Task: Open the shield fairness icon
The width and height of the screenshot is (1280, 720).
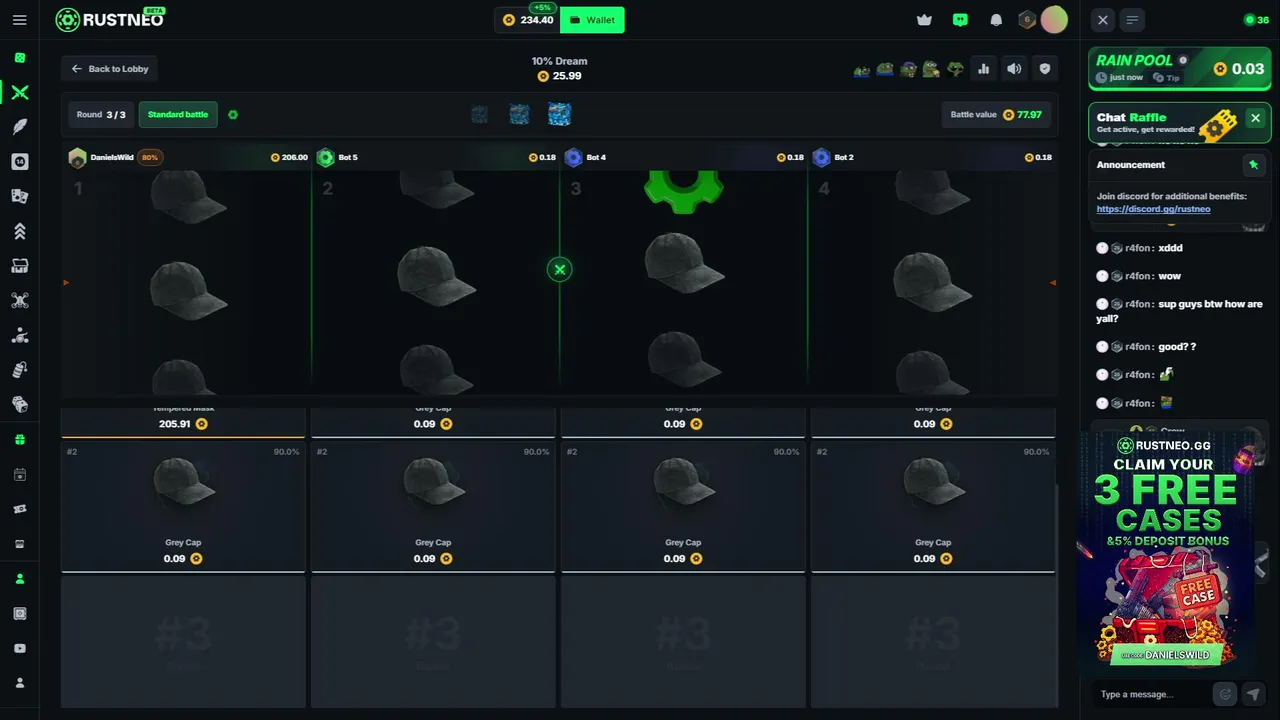Action: click(1045, 69)
